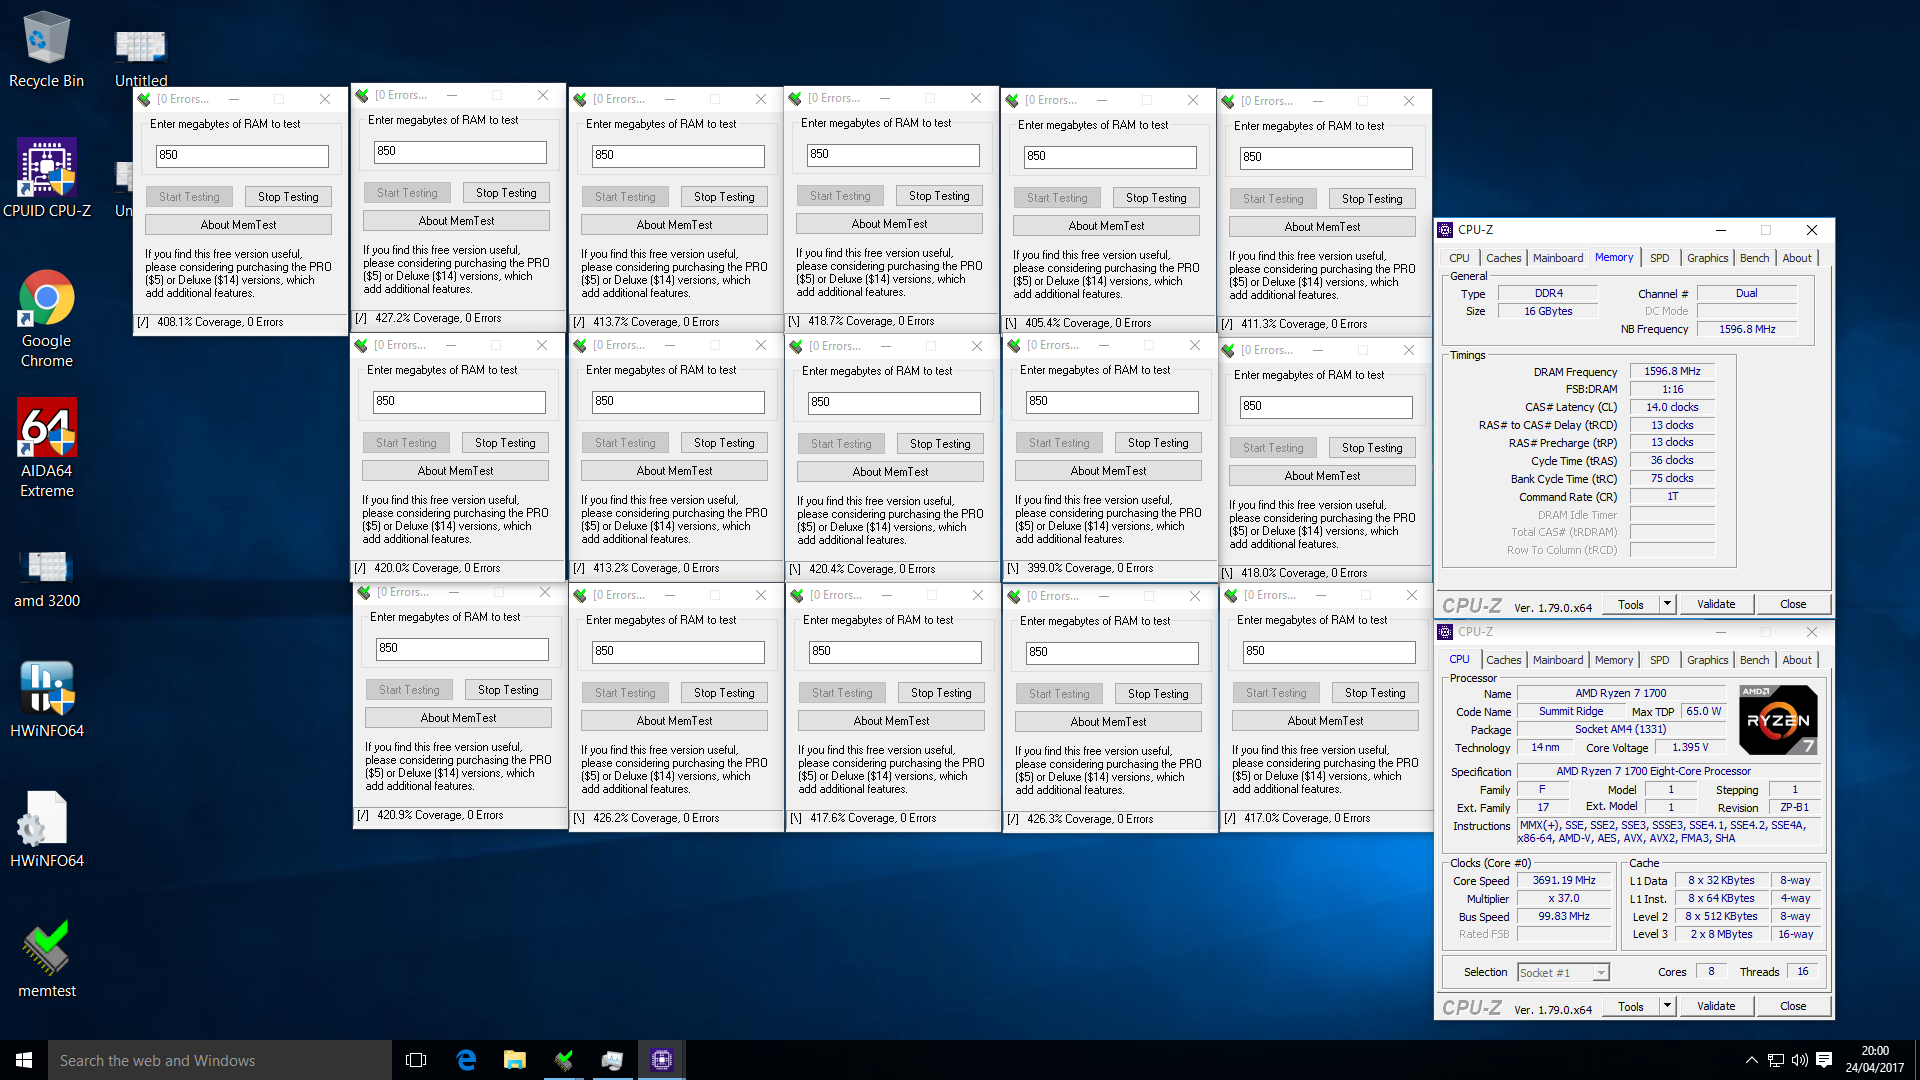Image resolution: width=1920 pixels, height=1080 pixels.
Task: Click the title icon of MemTest window showing 408.1% Coverage
Action: 144,99
